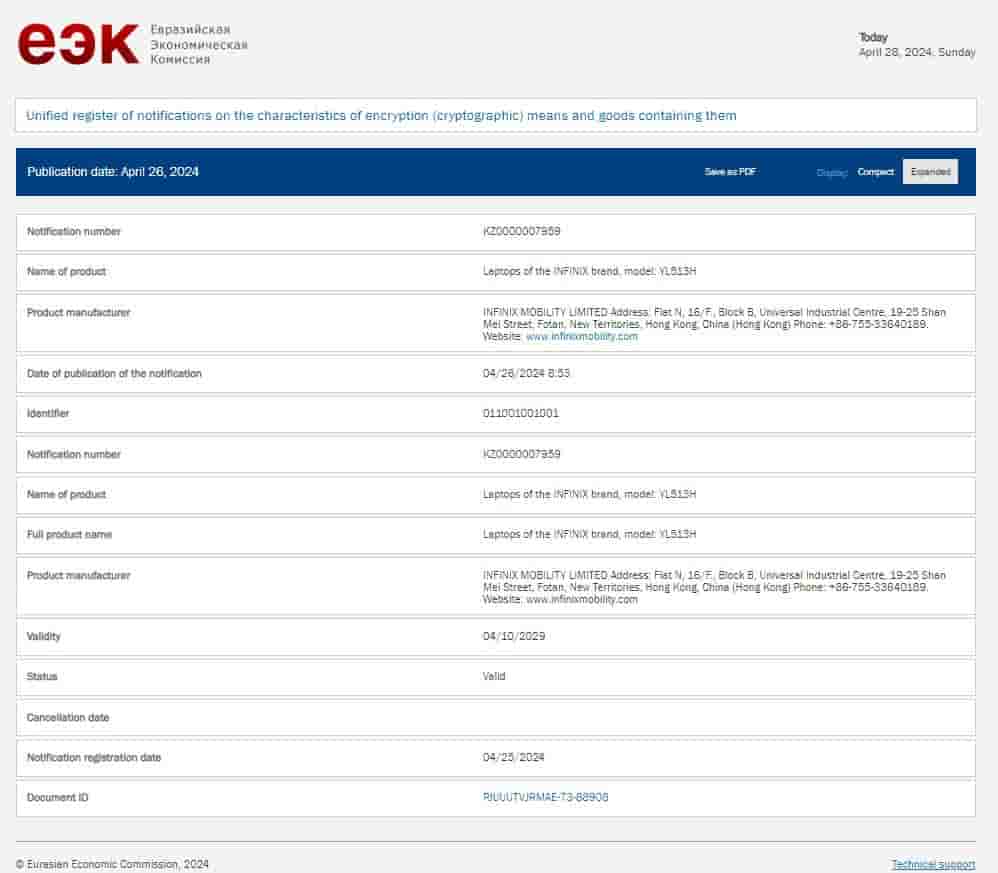Viewport: 998px width, 873px height.
Task: Click the Eurasian Economic Commission copyright text
Action: pyautogui.click(x=113, y=864)
